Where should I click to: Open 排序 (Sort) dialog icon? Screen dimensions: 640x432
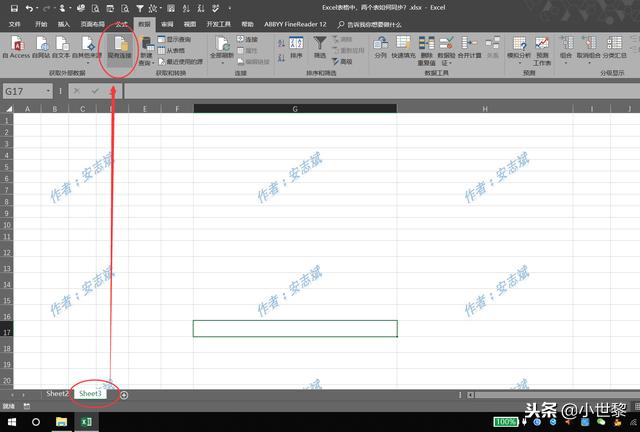[296, 47]
